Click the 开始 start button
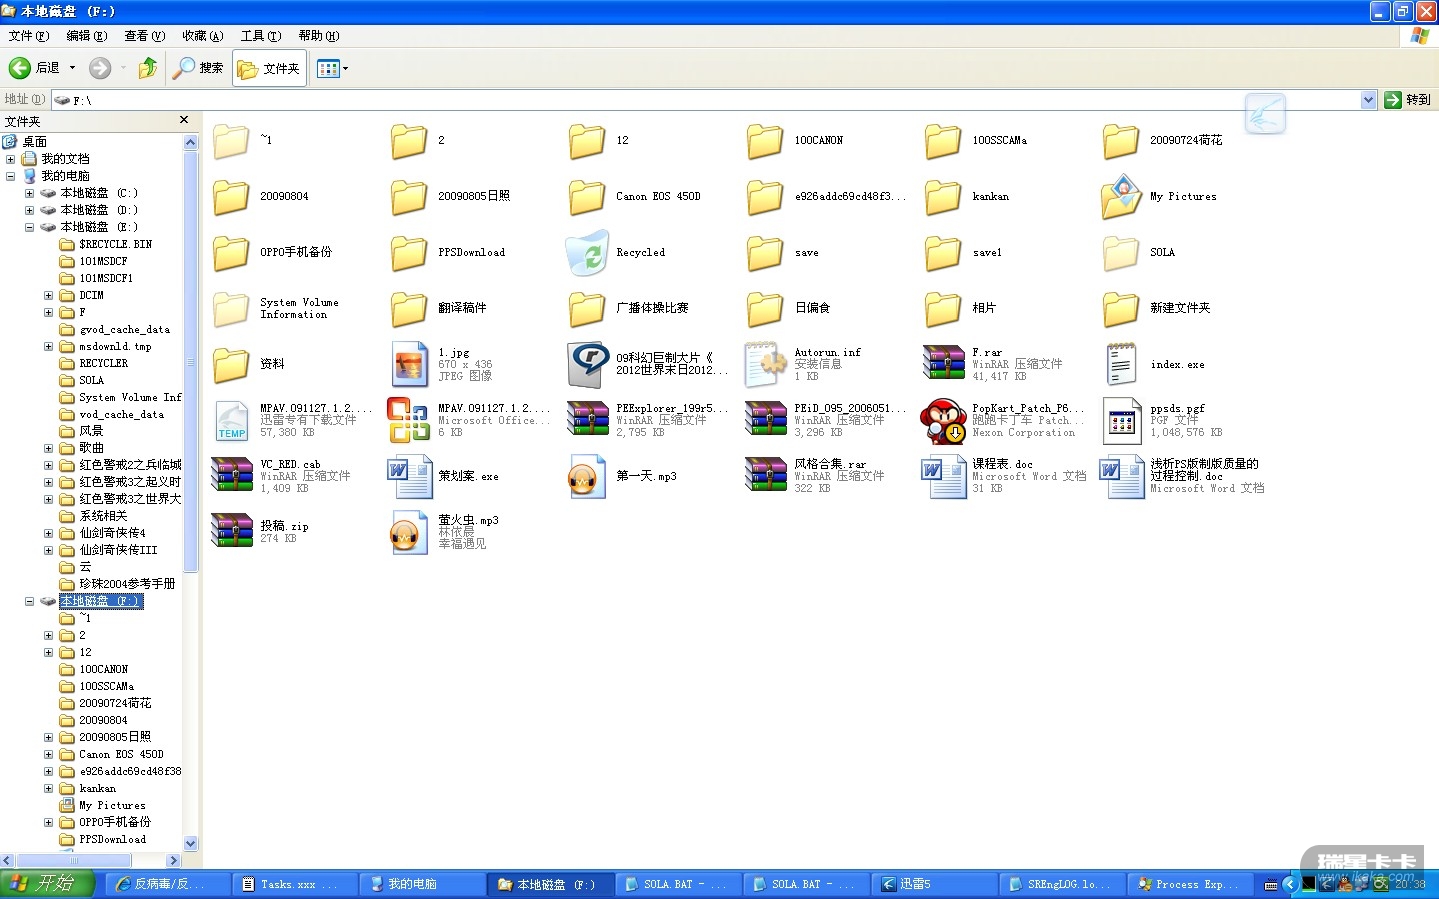1439x899 pixels. coord(47,884)
